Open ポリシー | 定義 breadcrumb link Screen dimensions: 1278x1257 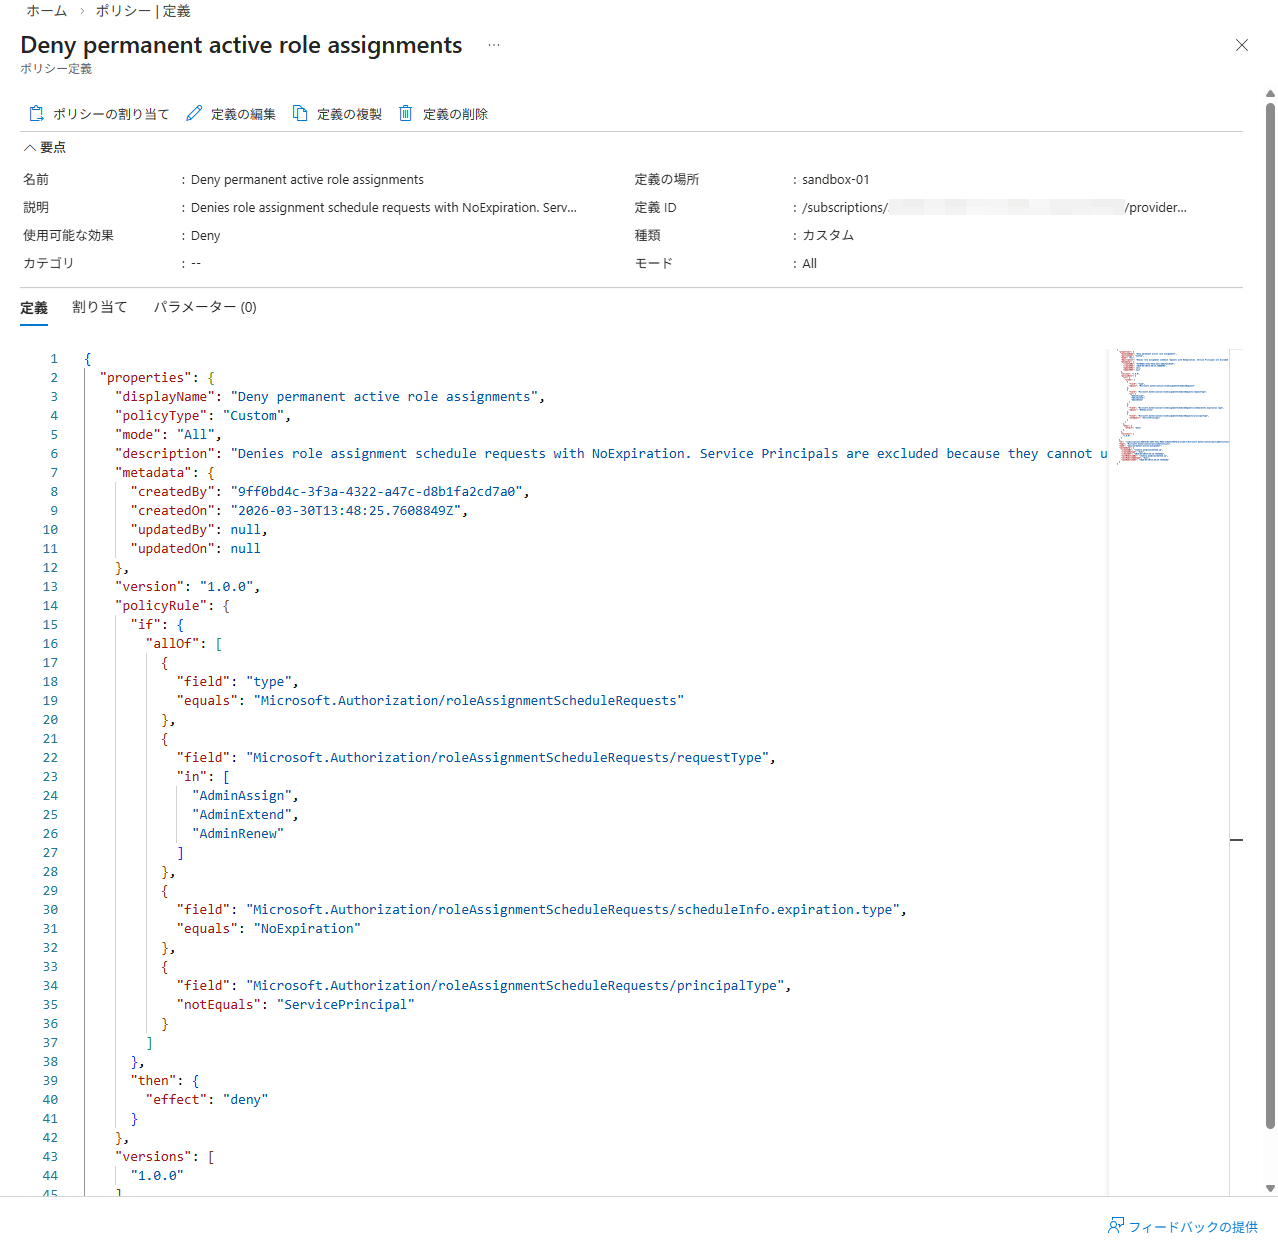(x=143, y=11)
